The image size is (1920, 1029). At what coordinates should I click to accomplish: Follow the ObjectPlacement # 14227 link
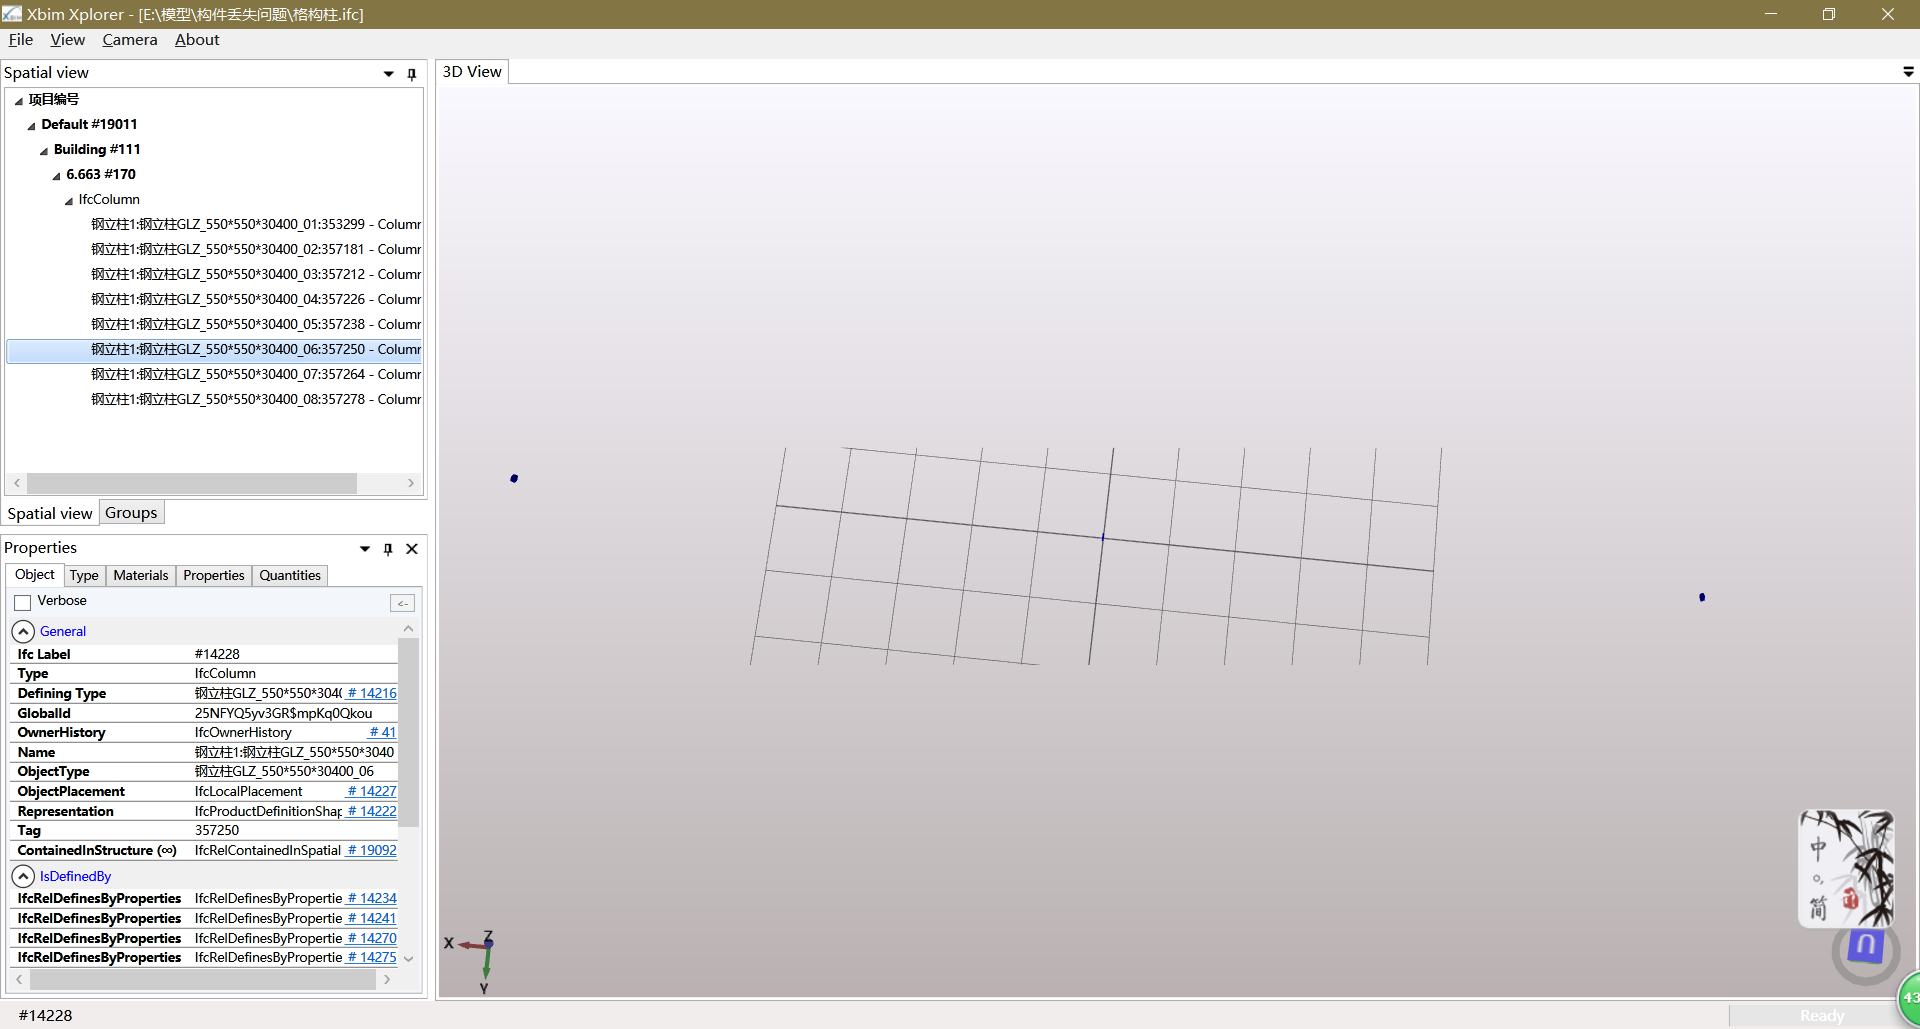pos(371,791)
